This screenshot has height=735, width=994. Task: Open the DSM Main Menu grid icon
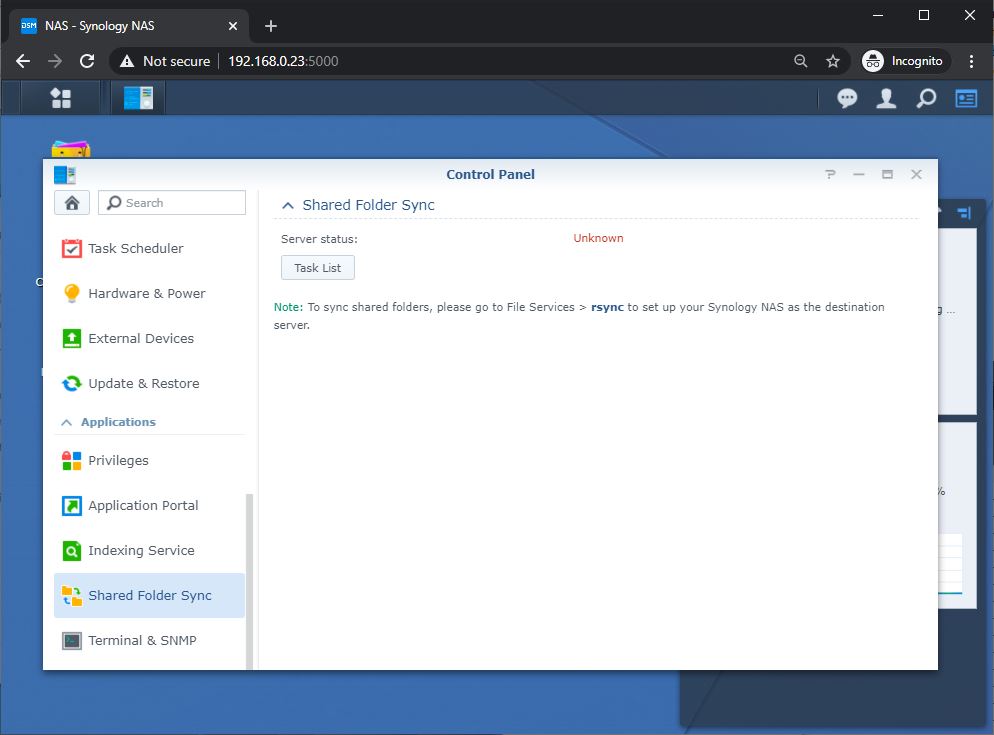(x=61, y=98)
